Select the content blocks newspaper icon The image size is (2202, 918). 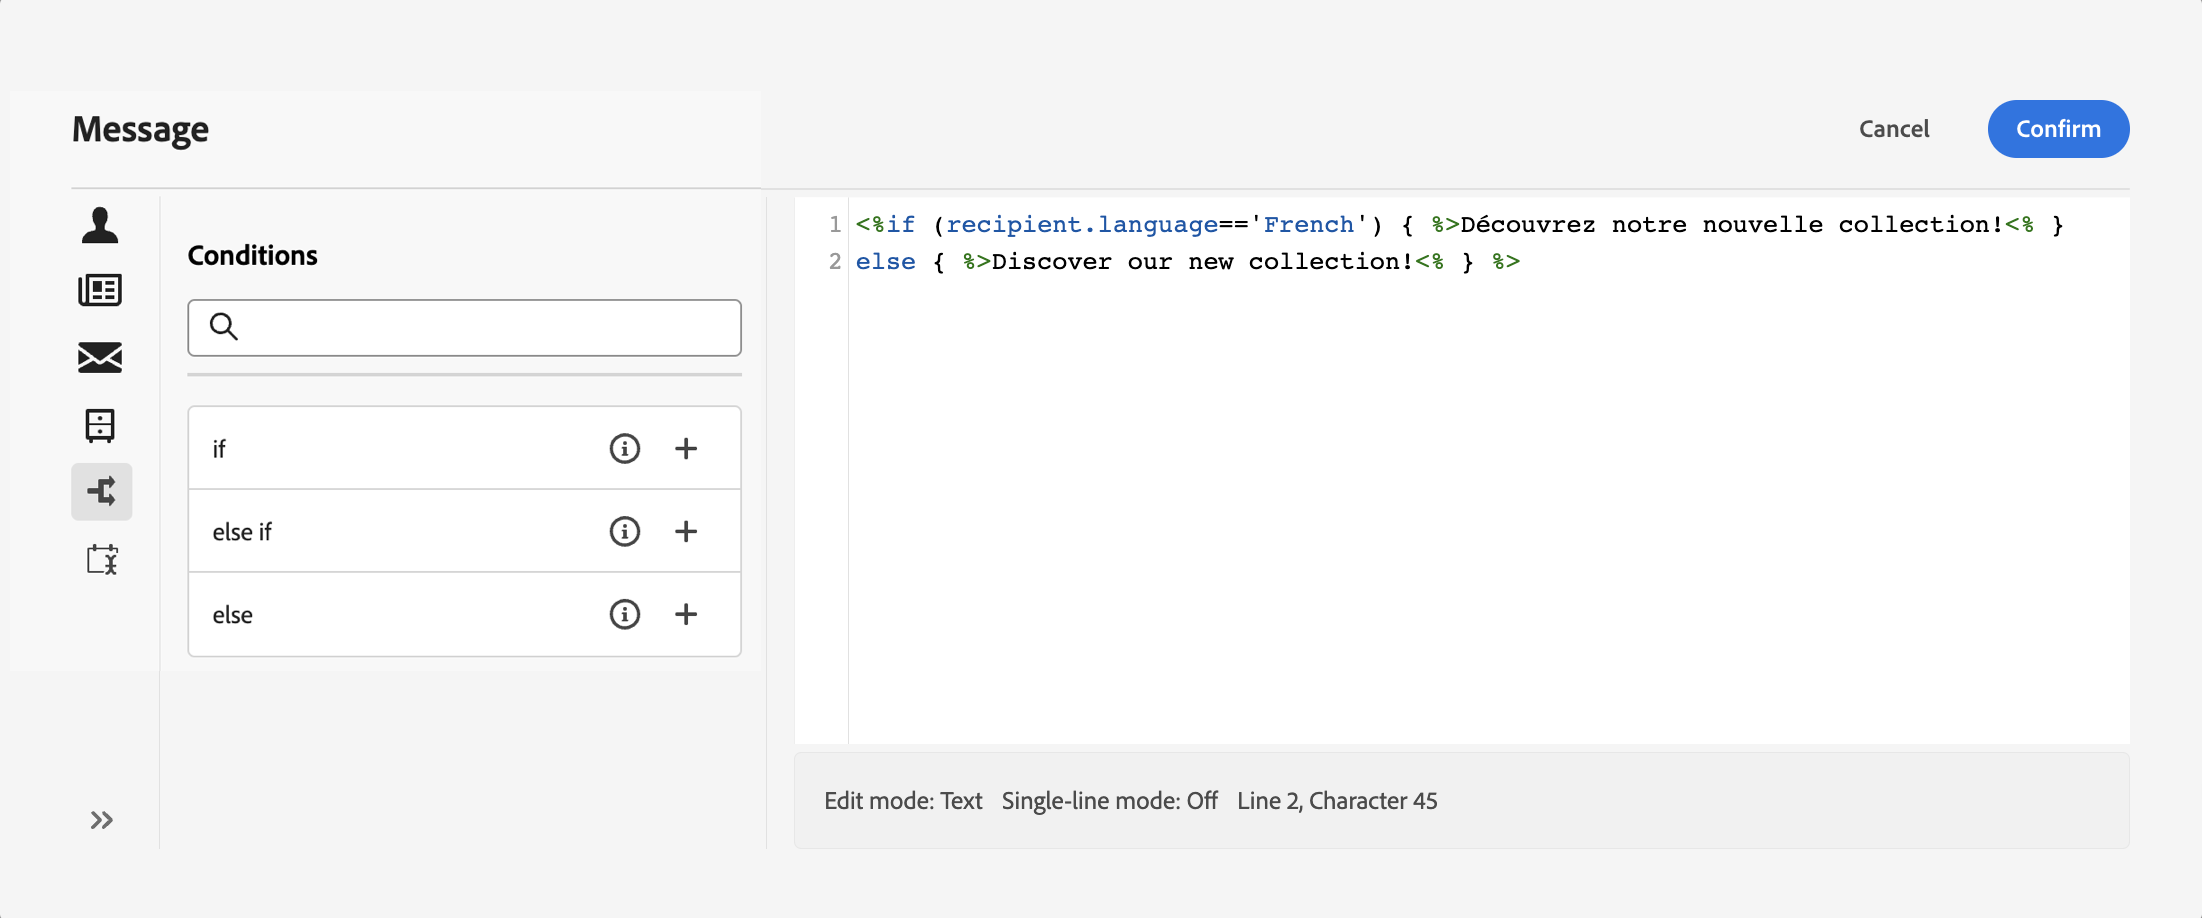point(100,290)
